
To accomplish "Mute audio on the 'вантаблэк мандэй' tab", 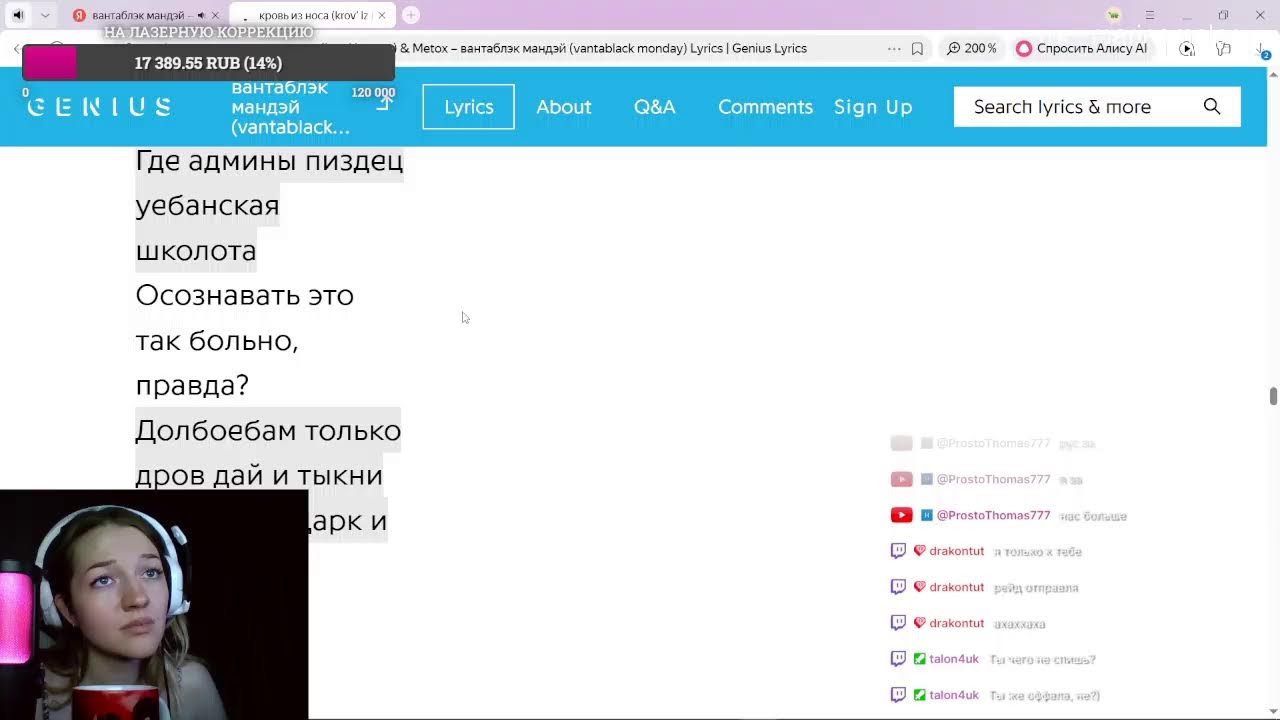I will pos(201,16).
